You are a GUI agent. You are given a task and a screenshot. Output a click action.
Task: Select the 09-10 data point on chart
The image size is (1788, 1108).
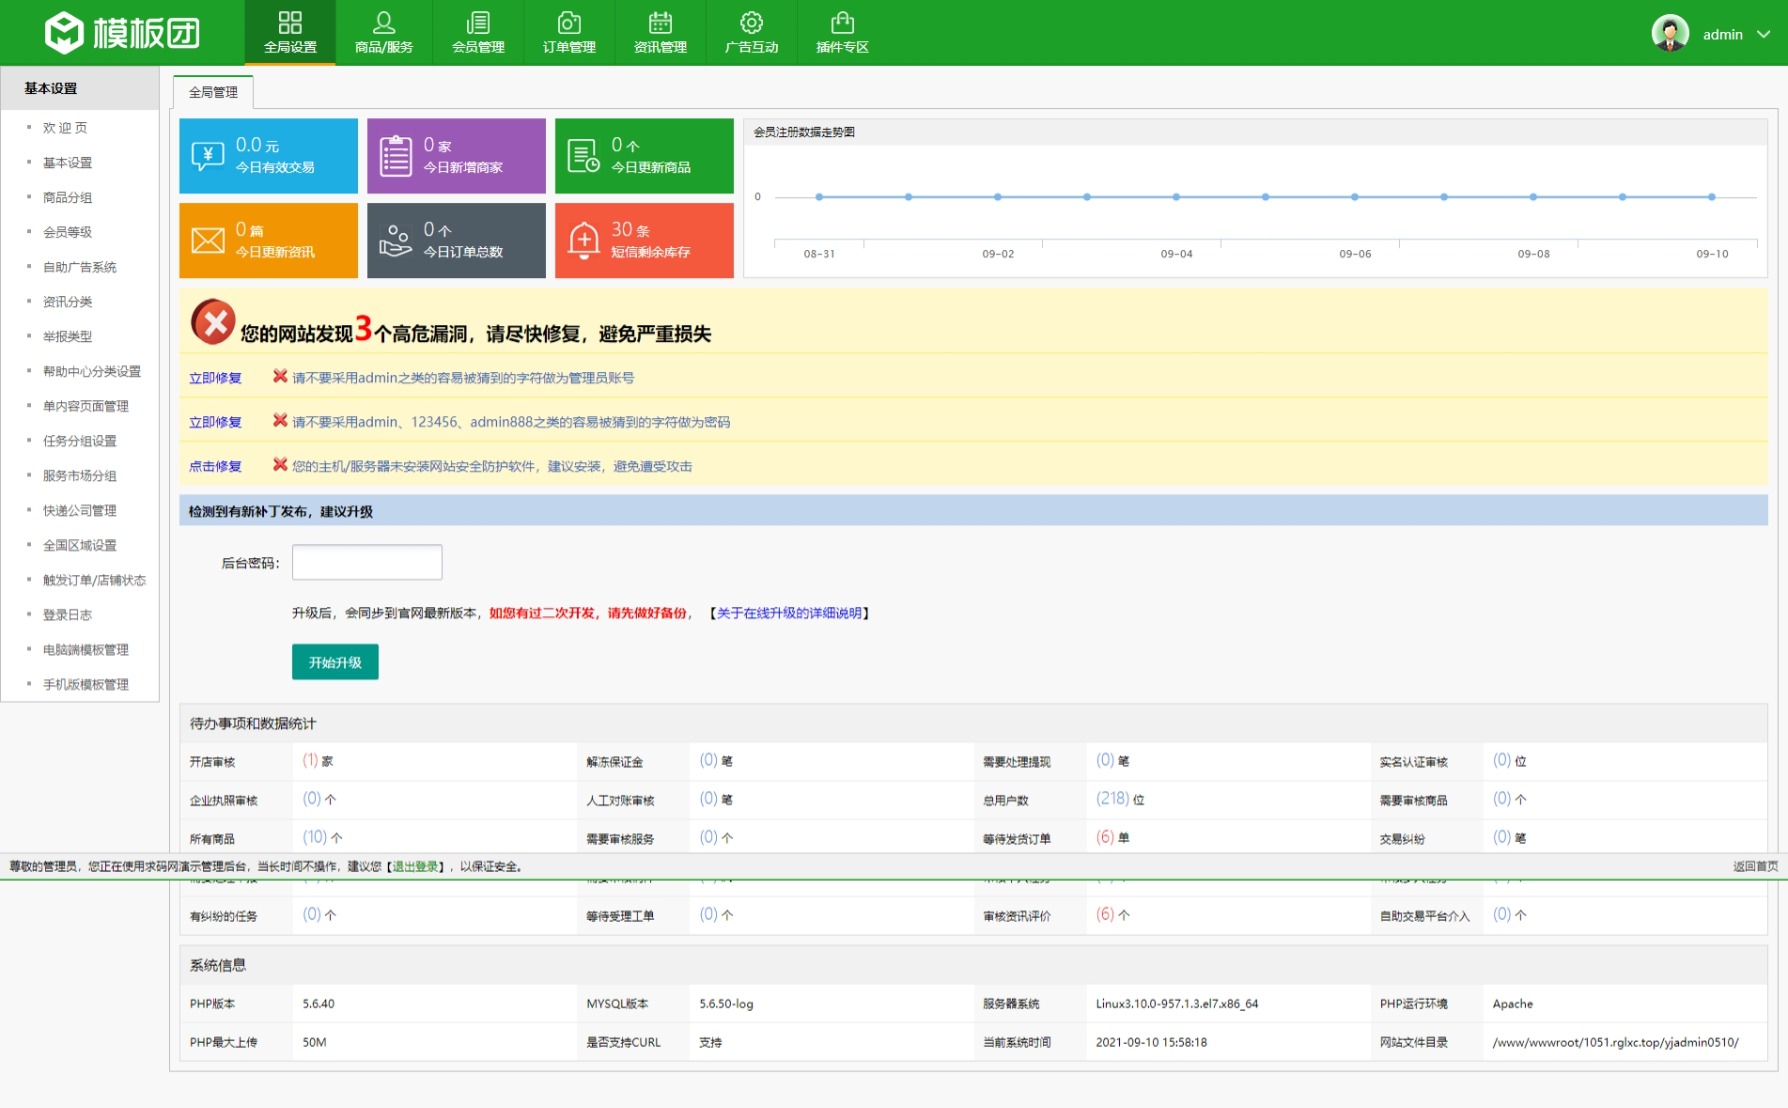click(1711, 197)
